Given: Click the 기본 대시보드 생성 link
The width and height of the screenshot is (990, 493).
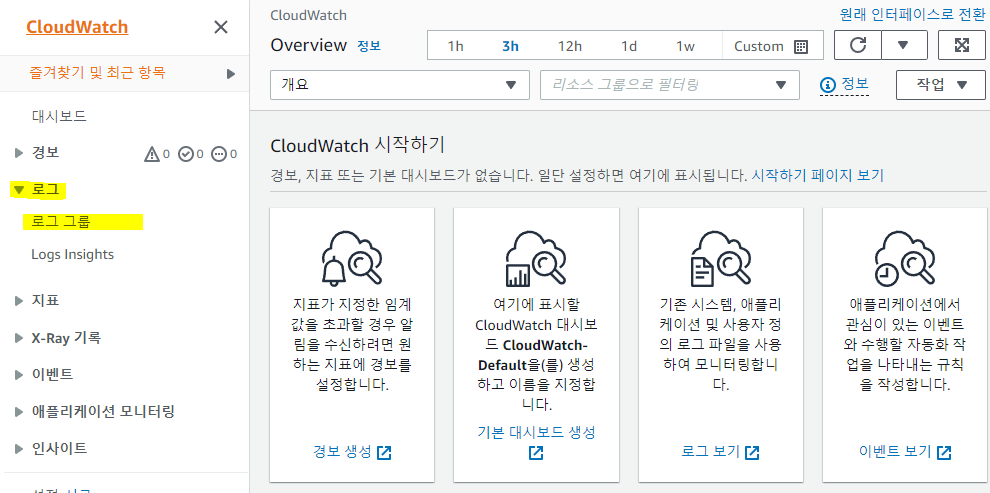Looking at the screenshot, I should point(536,432).
